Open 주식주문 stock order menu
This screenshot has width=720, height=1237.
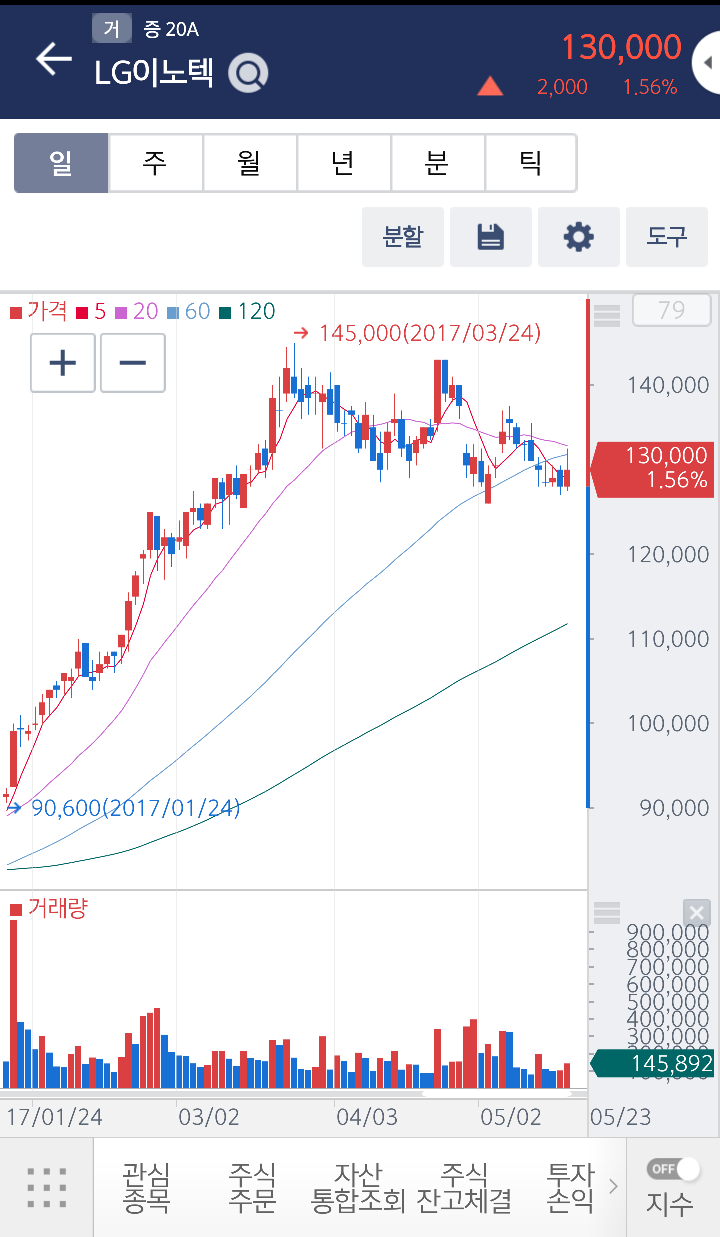pyautogui.click(x=252, y=1187)
